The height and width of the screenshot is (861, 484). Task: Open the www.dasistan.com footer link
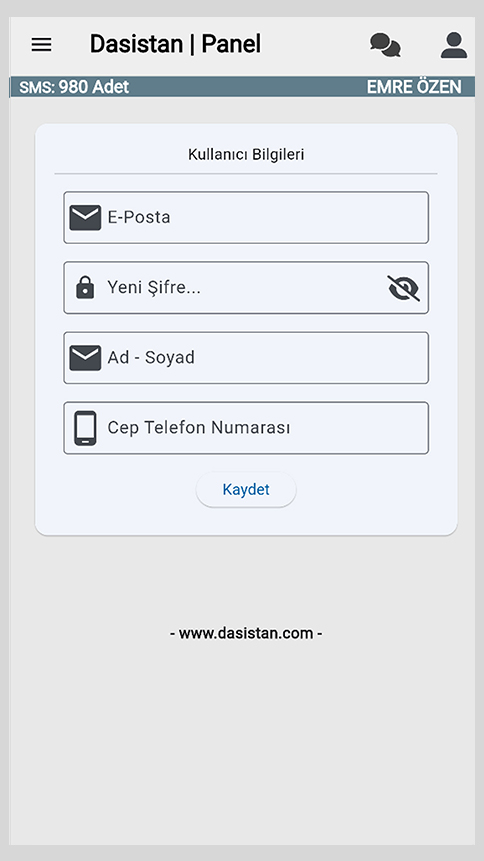(x=246, y=633)
